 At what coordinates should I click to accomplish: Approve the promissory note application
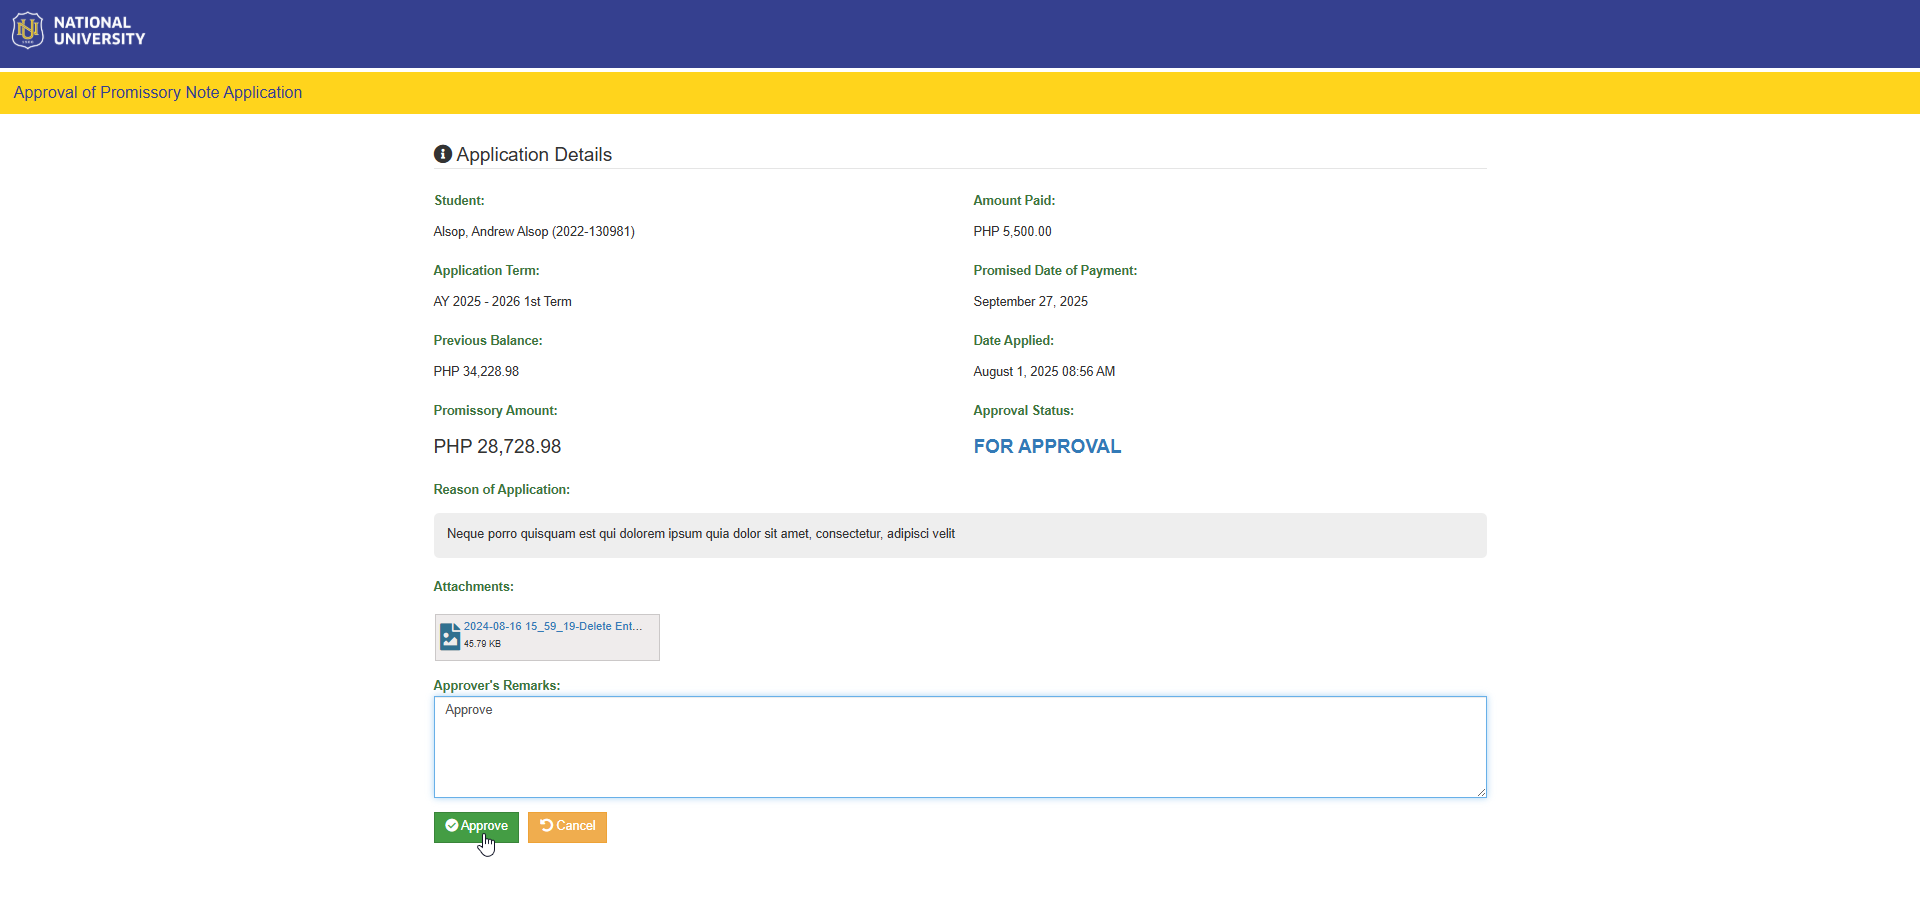pos(476,827)
